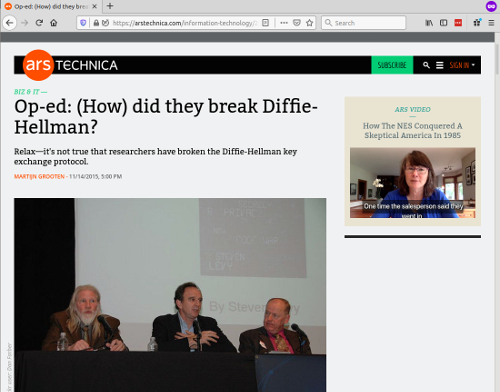This screenshot has height=392, width=500.
Task: Expand the Ars site section menu
Action: pos(440,65)
